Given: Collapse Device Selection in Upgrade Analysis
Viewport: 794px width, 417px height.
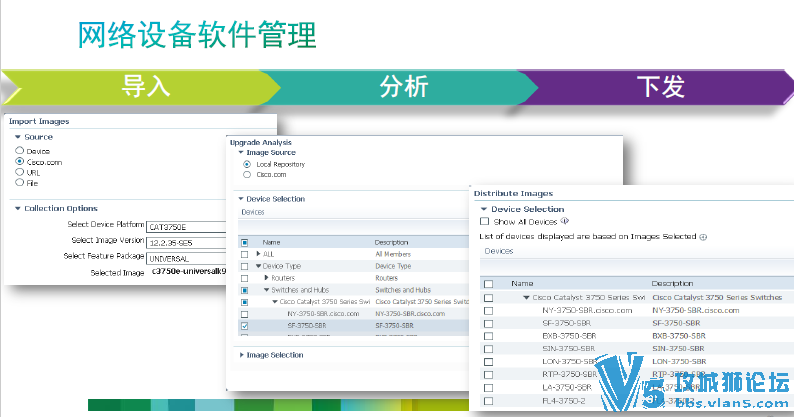Looking at the screenshot, I should coord(241,199).
